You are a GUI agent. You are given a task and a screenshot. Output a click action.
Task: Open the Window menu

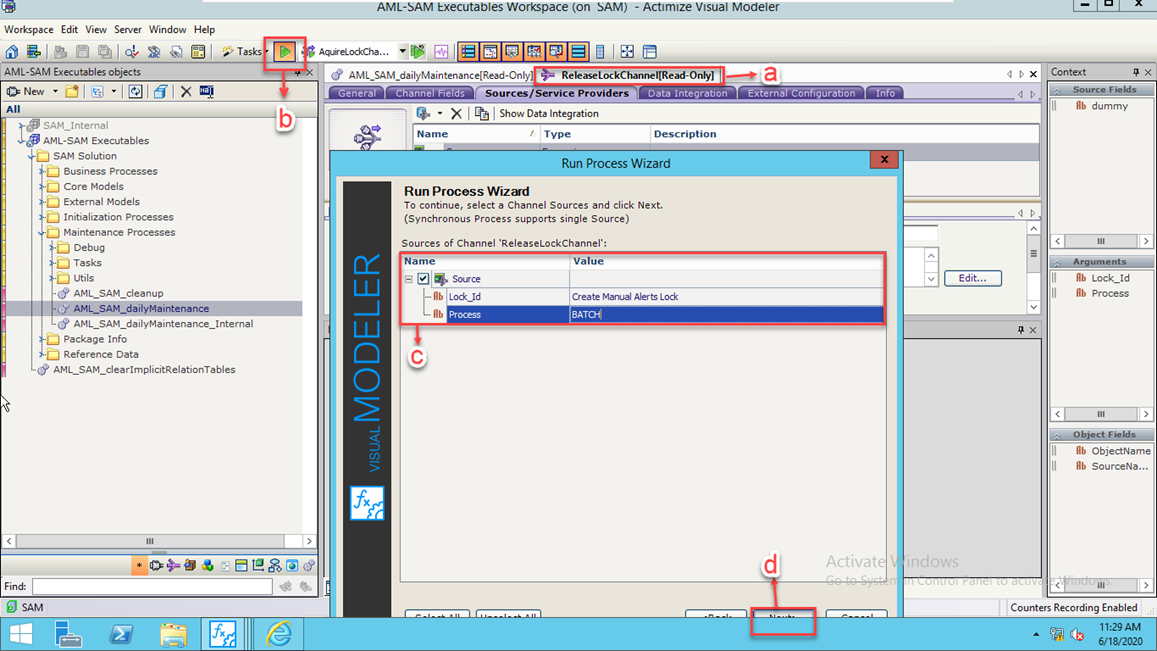(167, 30)
